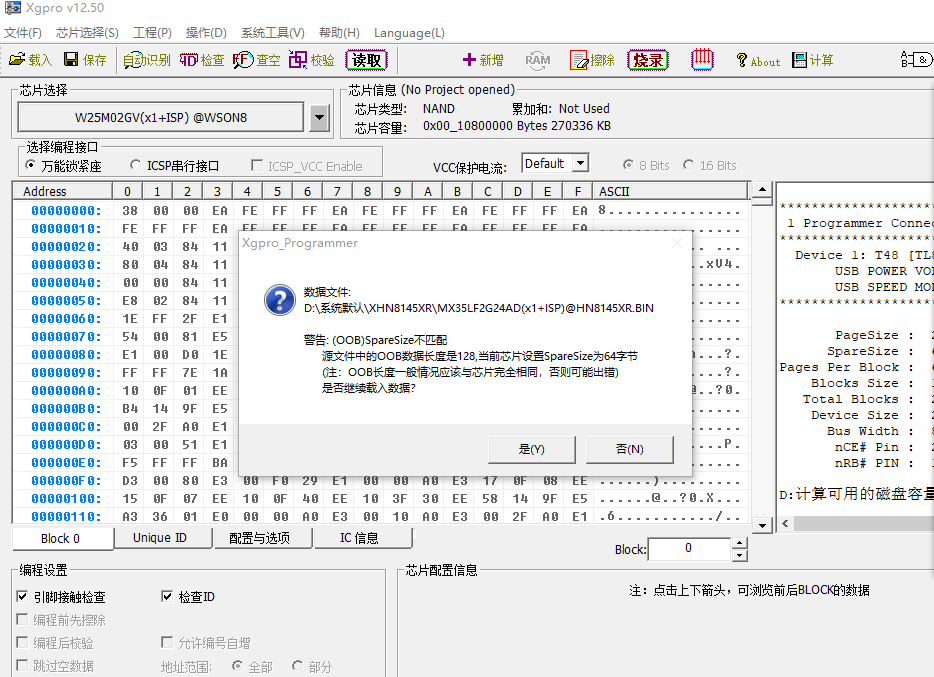Click the hex view vertical scrollbar down arrow
This screenshot has height=677, width=934.
[761, 525]
